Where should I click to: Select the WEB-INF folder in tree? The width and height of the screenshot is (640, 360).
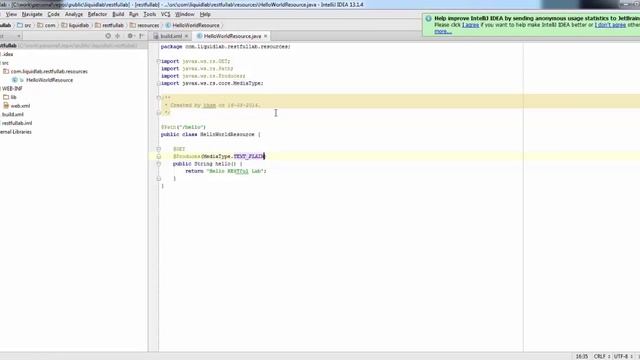click(12, 89)
